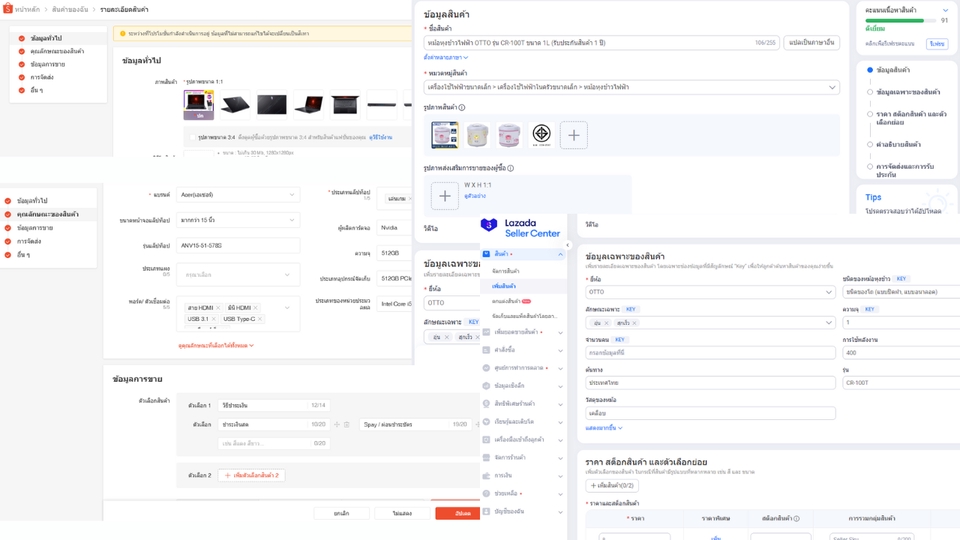This screenshot has height=540, width=960.
Task: Click info icon beside สต็อกสินค้า column header
Action: coord(797,519)
